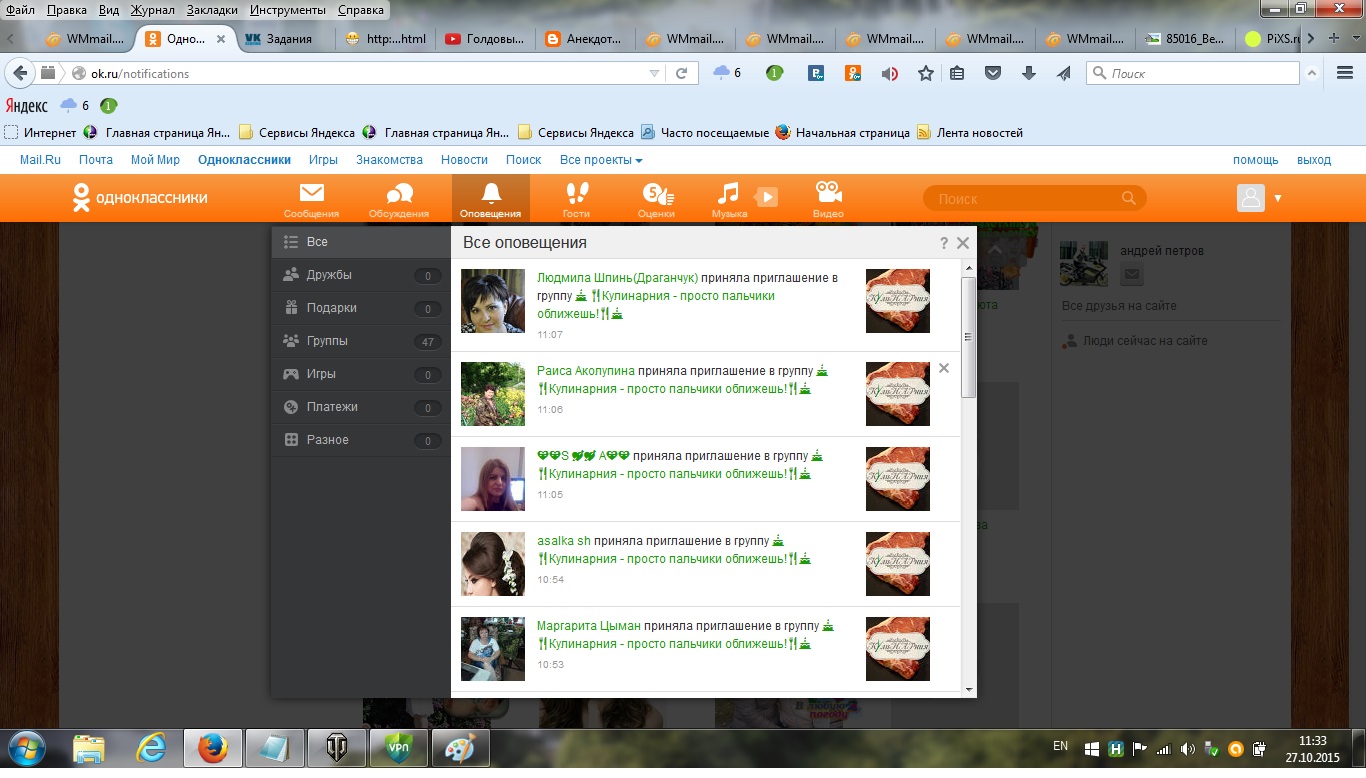Click the browser Поиск search box
Viewport: 1366px width, 778px height.
point(1193,73)
